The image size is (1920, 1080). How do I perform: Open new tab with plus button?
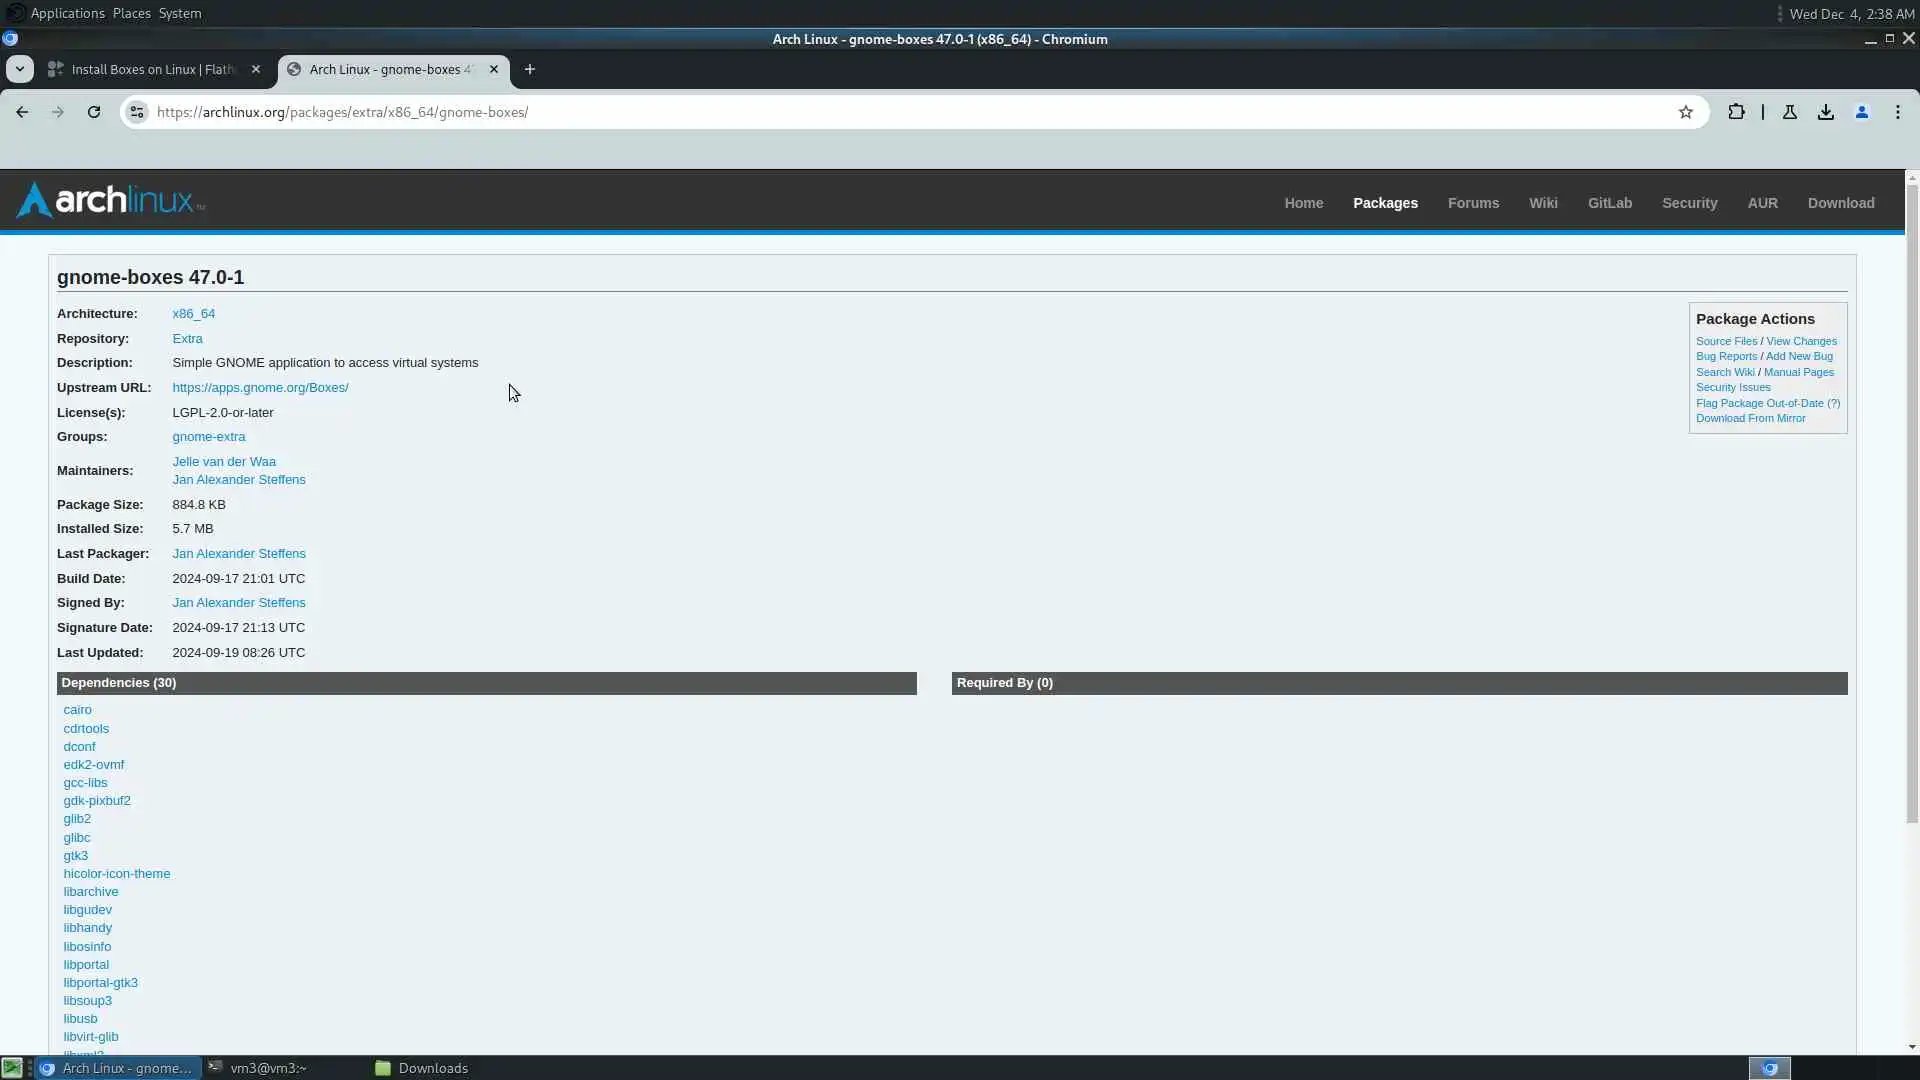[x=530, y=69]
